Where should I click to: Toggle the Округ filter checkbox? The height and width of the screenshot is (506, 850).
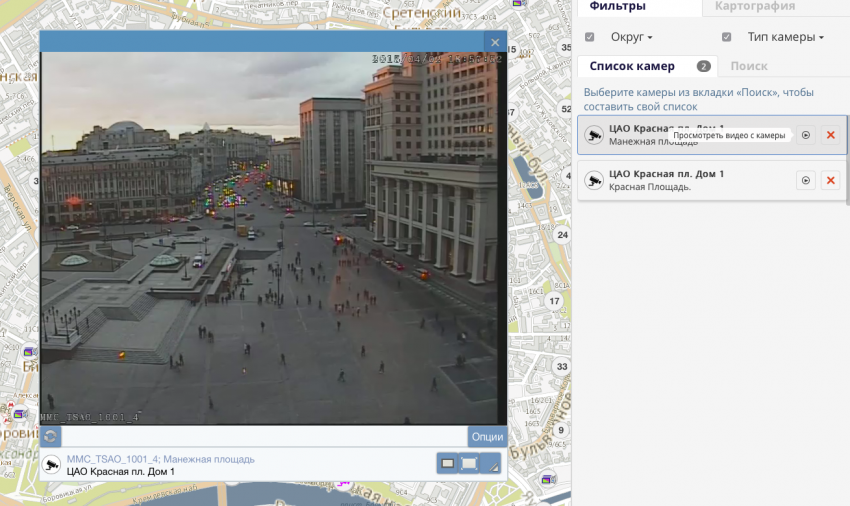(590, 37)
